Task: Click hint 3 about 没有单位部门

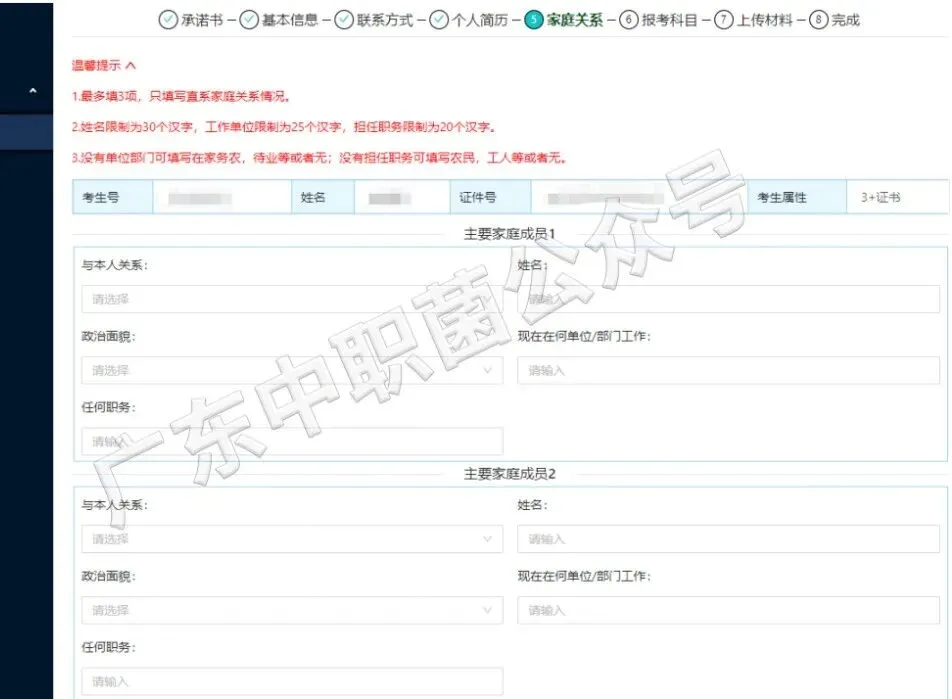Action: pyautogui.click(x=320, y=158)
